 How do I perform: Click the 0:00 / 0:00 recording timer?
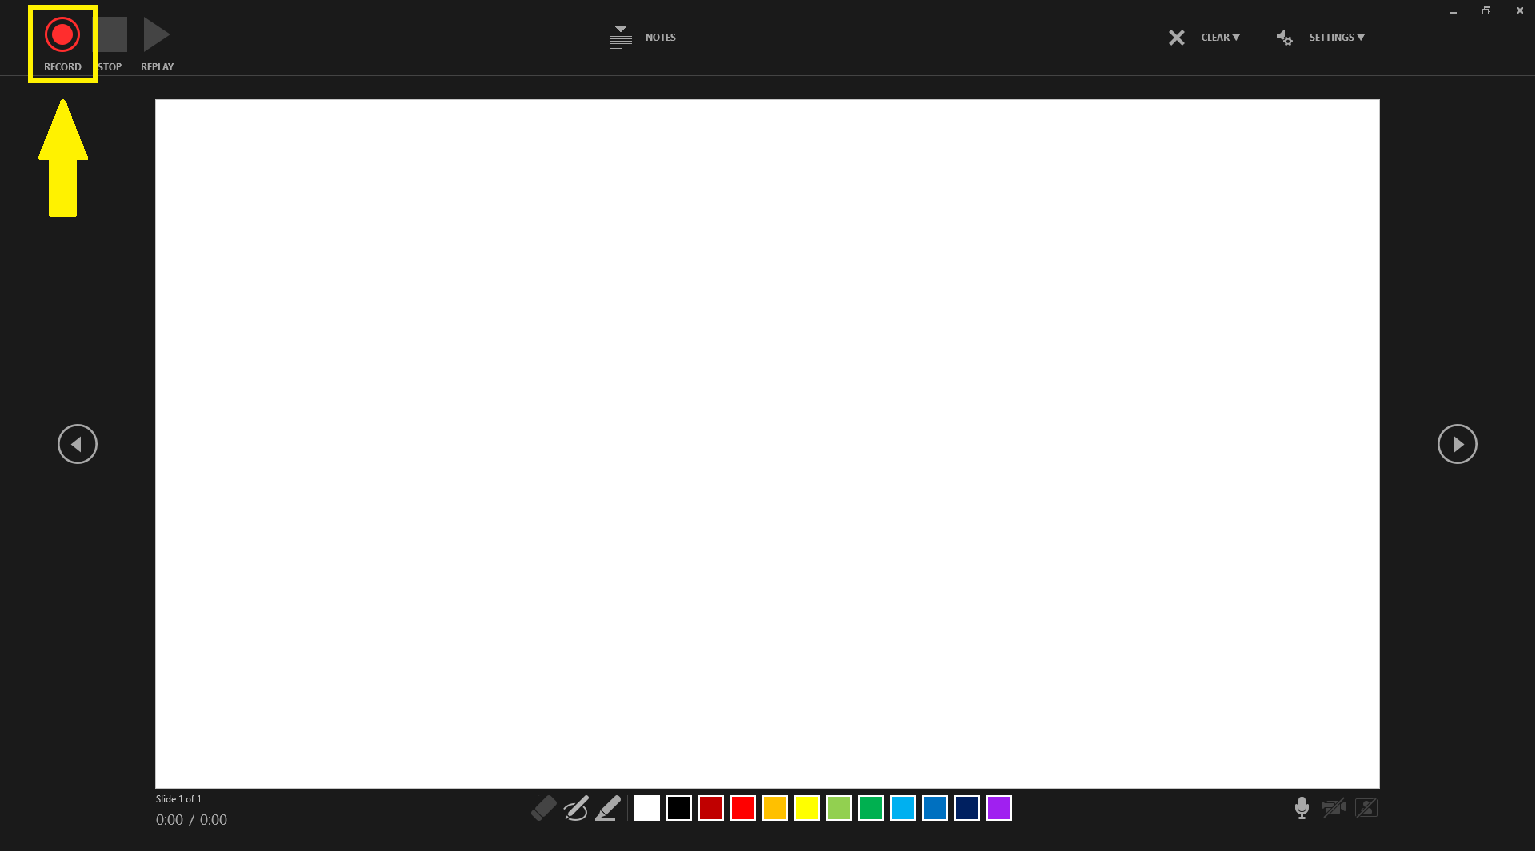tap(191, 820)
